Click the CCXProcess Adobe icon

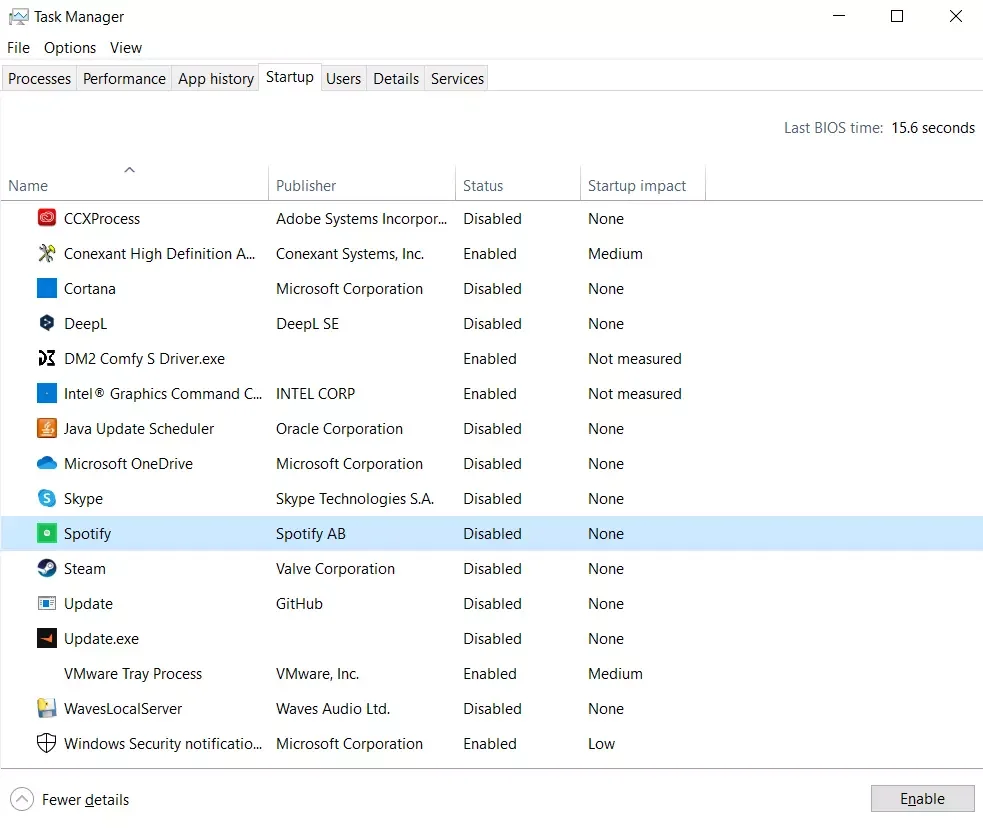point(46,218)
